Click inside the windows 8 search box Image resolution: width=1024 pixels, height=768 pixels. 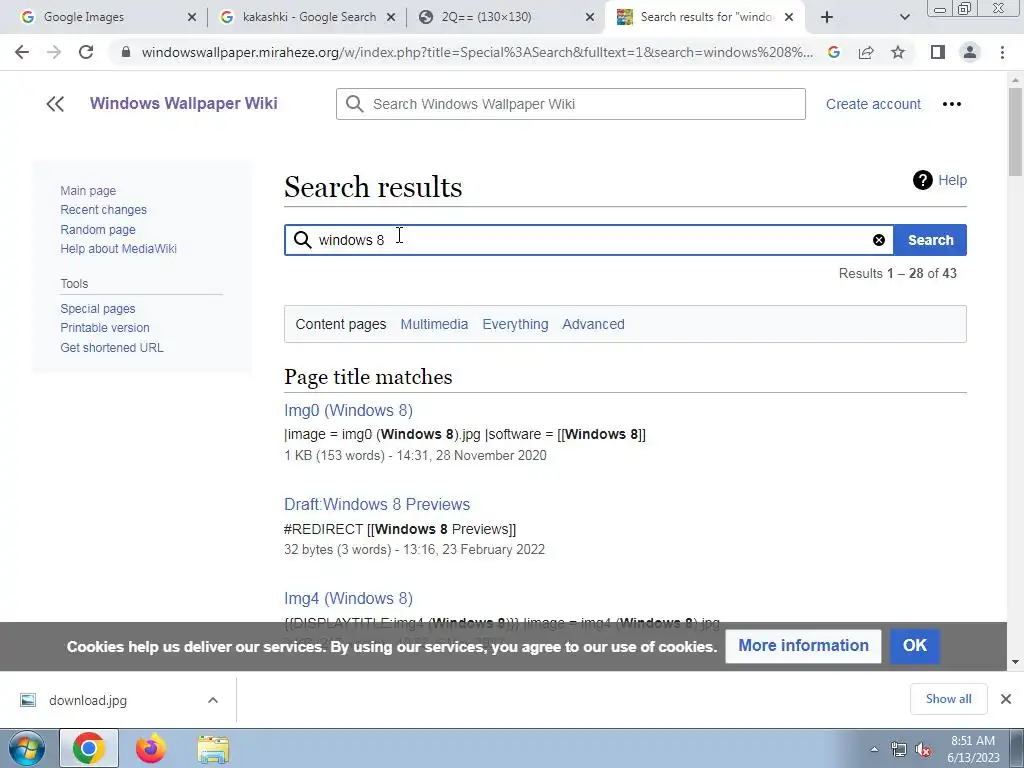click(x=588, y=240)
